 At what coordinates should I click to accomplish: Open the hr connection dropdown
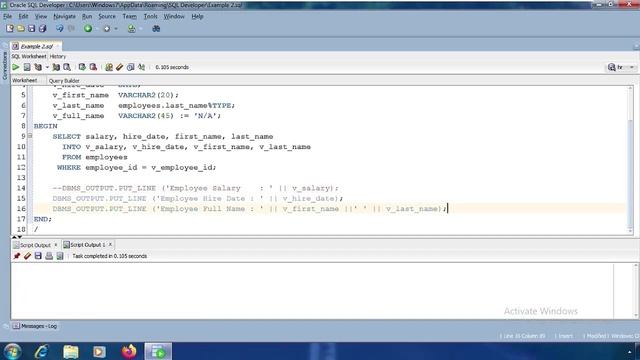(621, 67)
